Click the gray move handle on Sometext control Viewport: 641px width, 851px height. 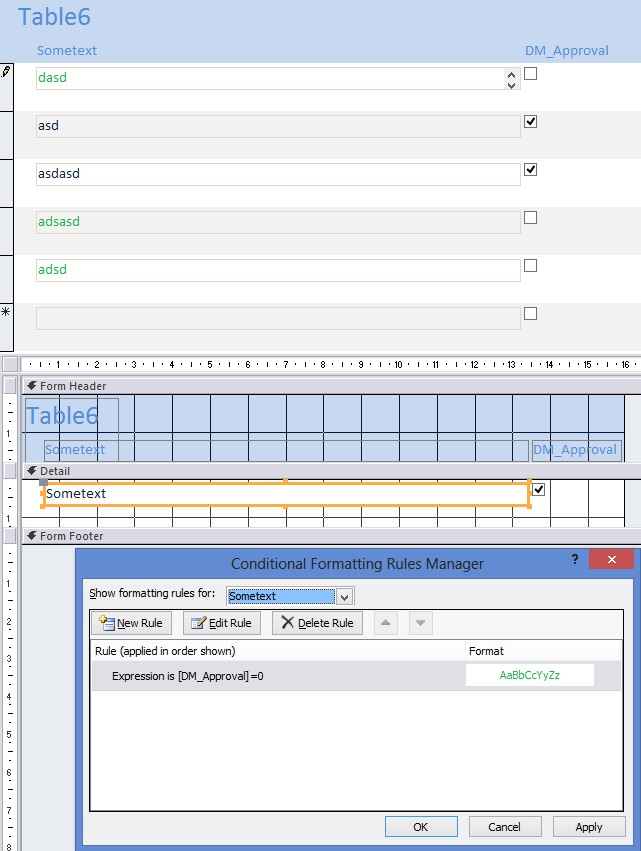coord(43,482)
